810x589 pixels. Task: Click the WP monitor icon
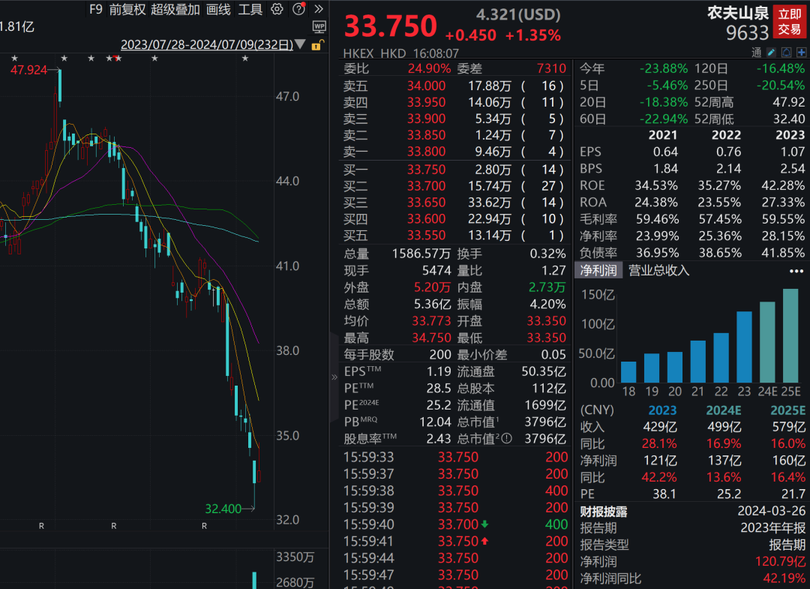coord(318,26)
